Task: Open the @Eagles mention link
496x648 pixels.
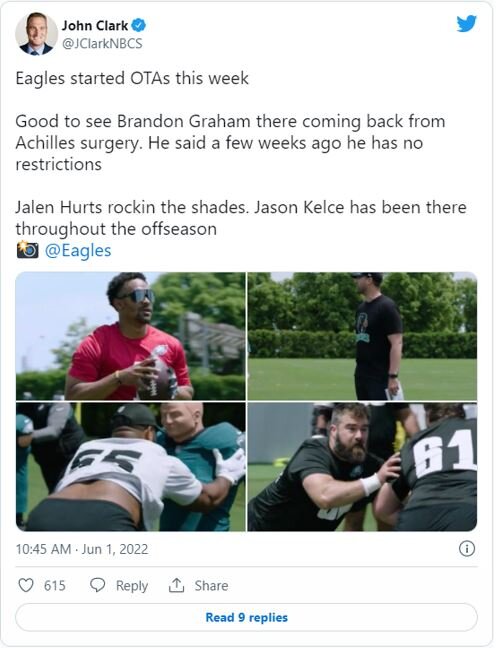Action: pyautogui.click(x=78, y=250)
